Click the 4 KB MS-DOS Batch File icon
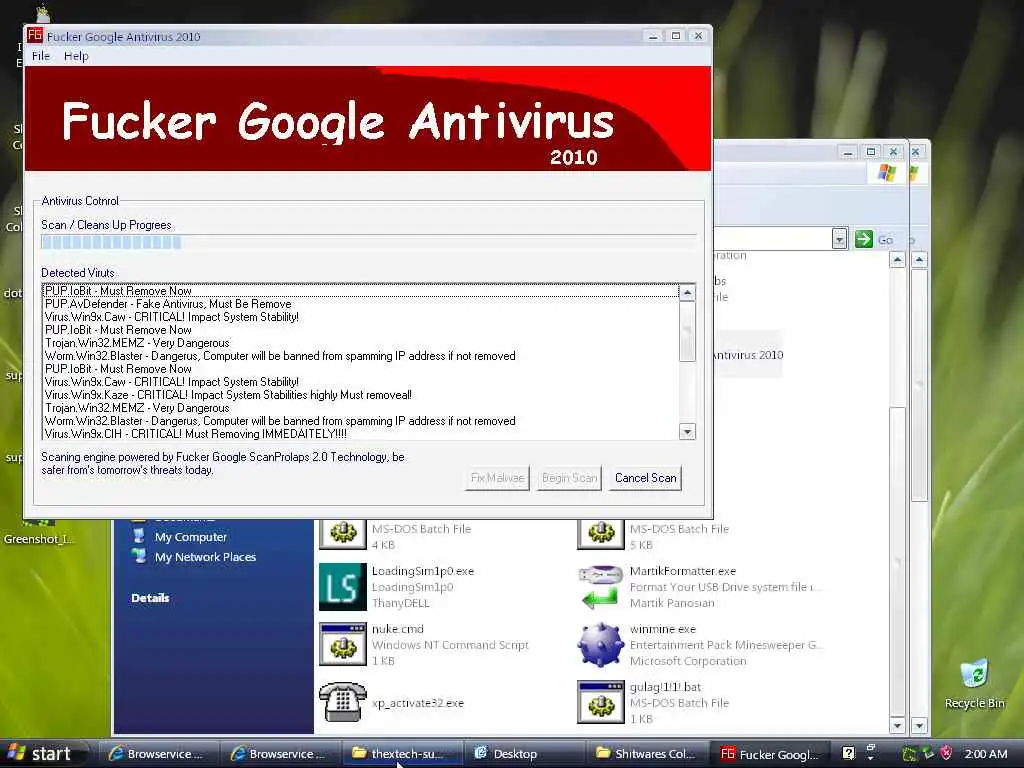The height and width of the screenshot is (768, 1024). [x=342, y=534]
